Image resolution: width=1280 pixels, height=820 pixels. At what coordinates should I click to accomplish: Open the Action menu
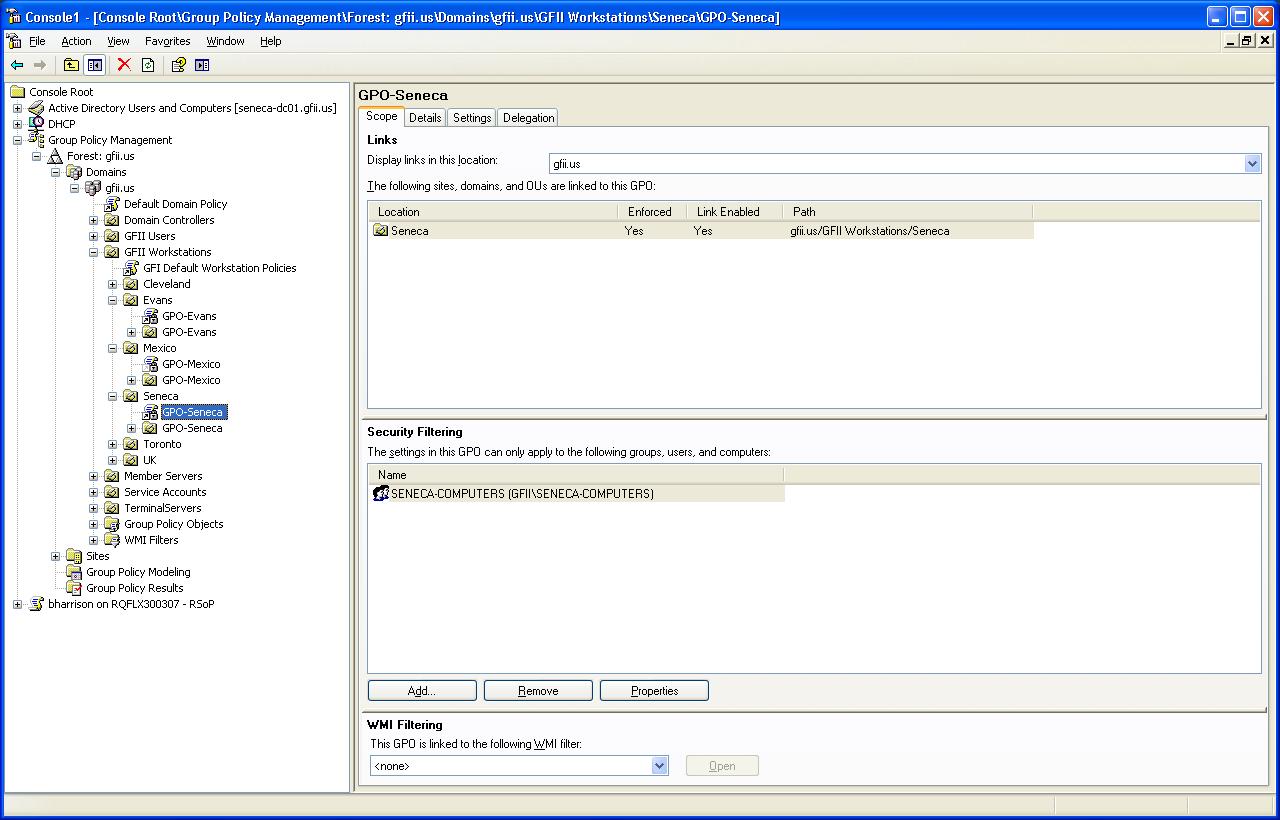76,41
